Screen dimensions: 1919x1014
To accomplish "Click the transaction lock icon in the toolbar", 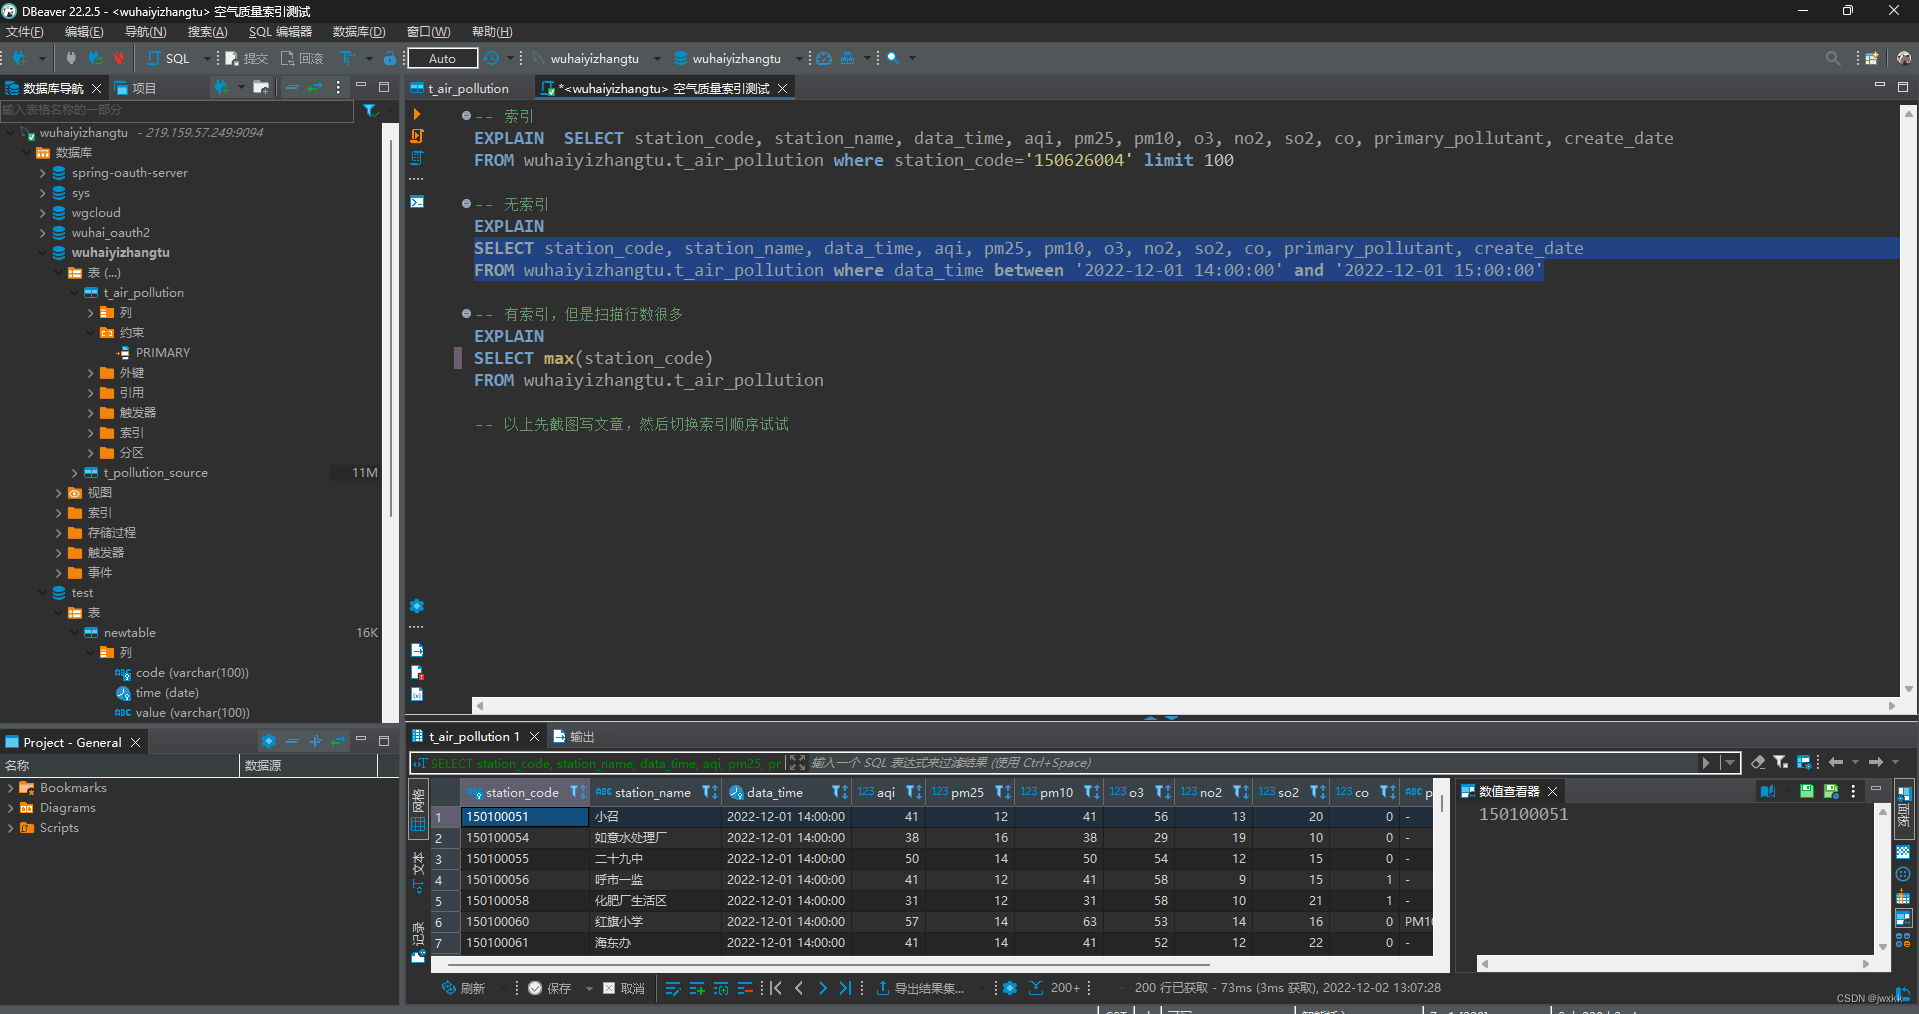I will [390, 58].
